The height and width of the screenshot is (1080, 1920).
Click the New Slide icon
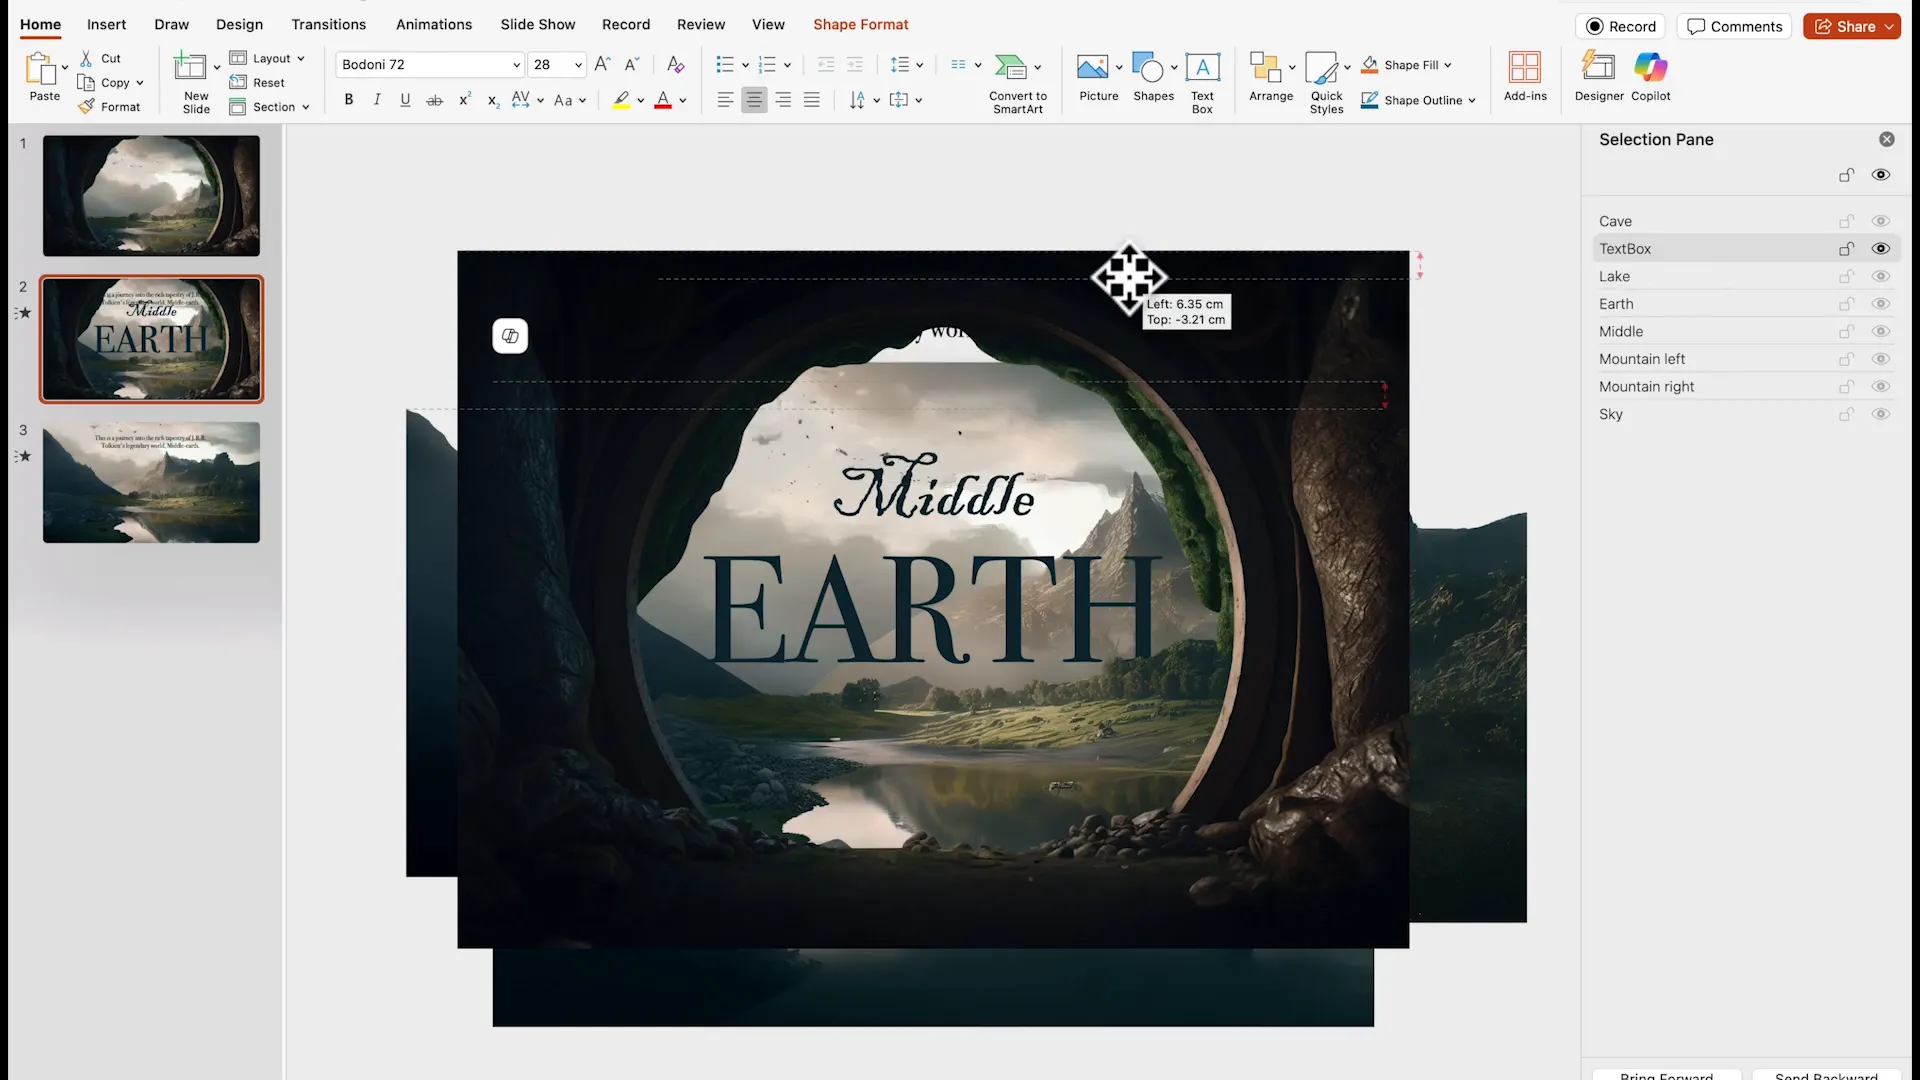190,67
